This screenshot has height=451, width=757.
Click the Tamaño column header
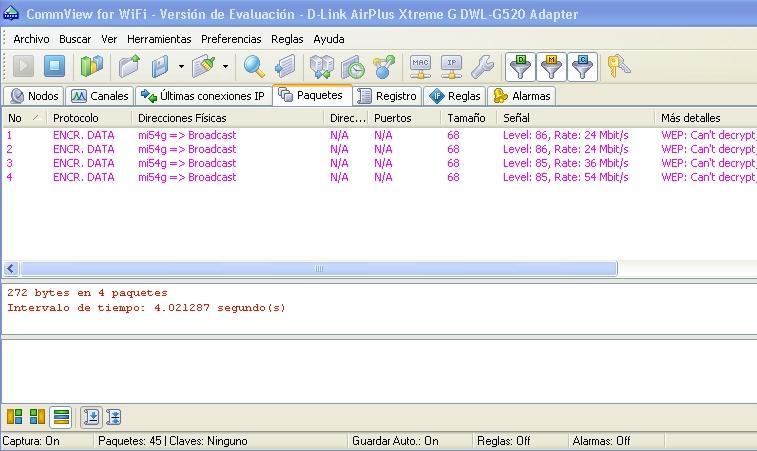466,118
